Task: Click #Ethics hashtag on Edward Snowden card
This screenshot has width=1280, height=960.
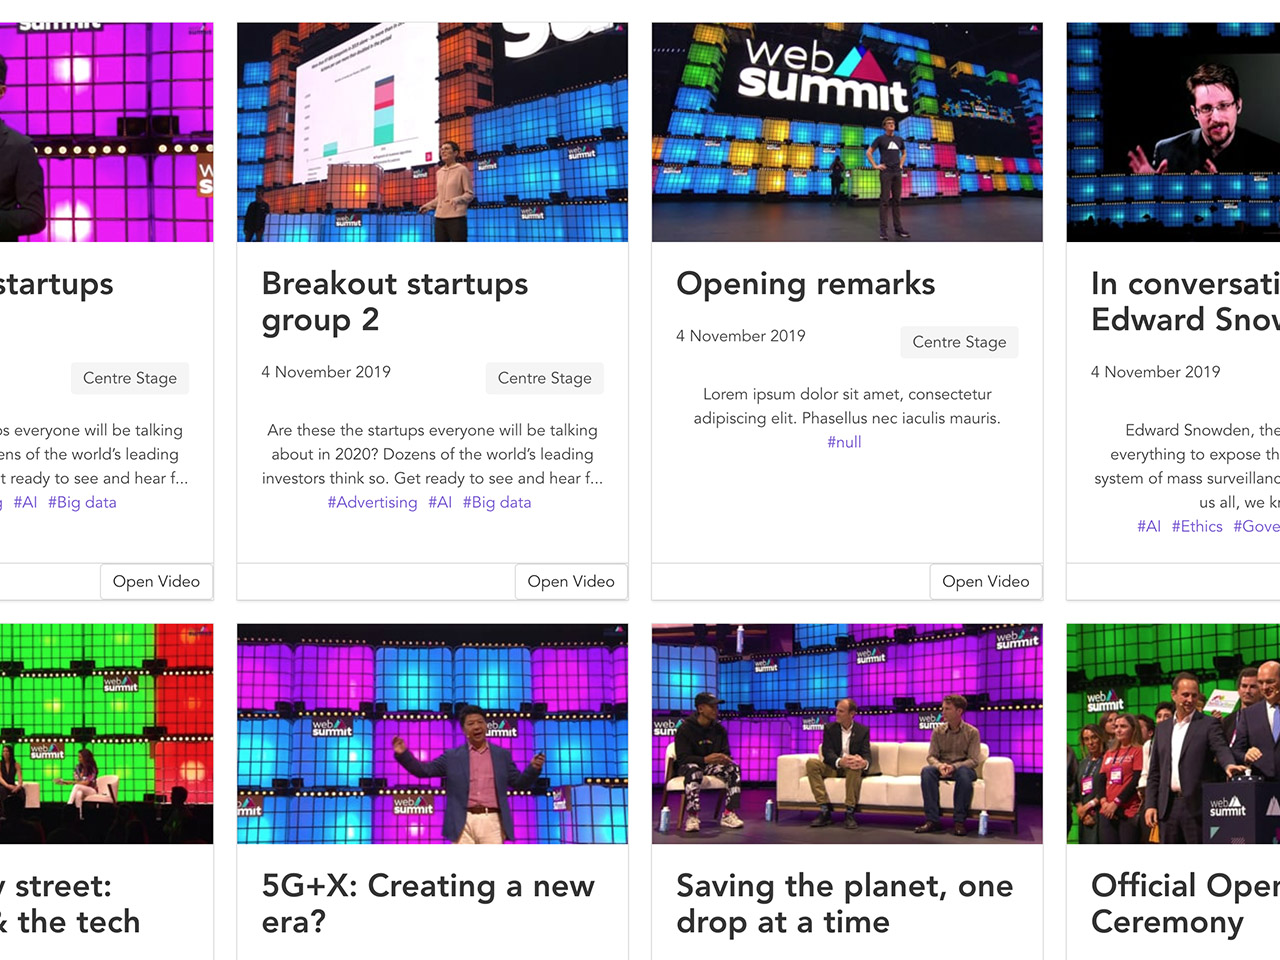Action: pos(1197,526)
